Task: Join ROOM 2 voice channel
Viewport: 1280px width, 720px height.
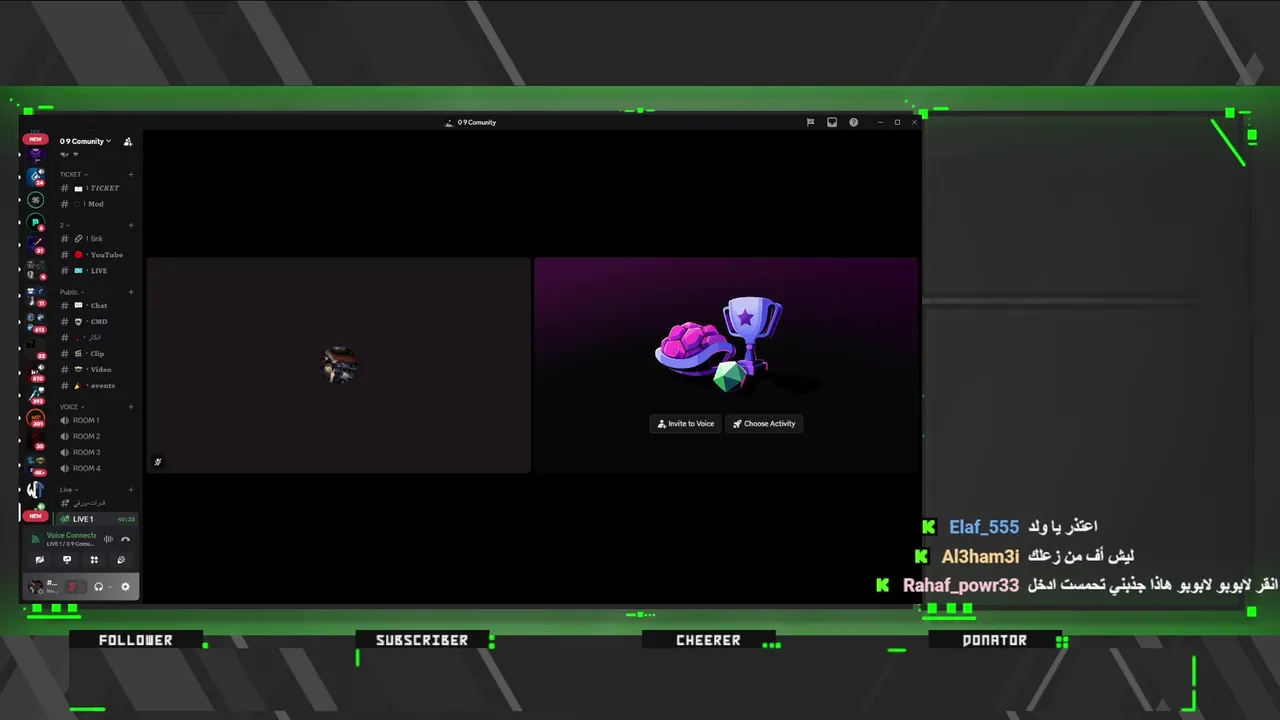Action: click(x=97, y=437)
